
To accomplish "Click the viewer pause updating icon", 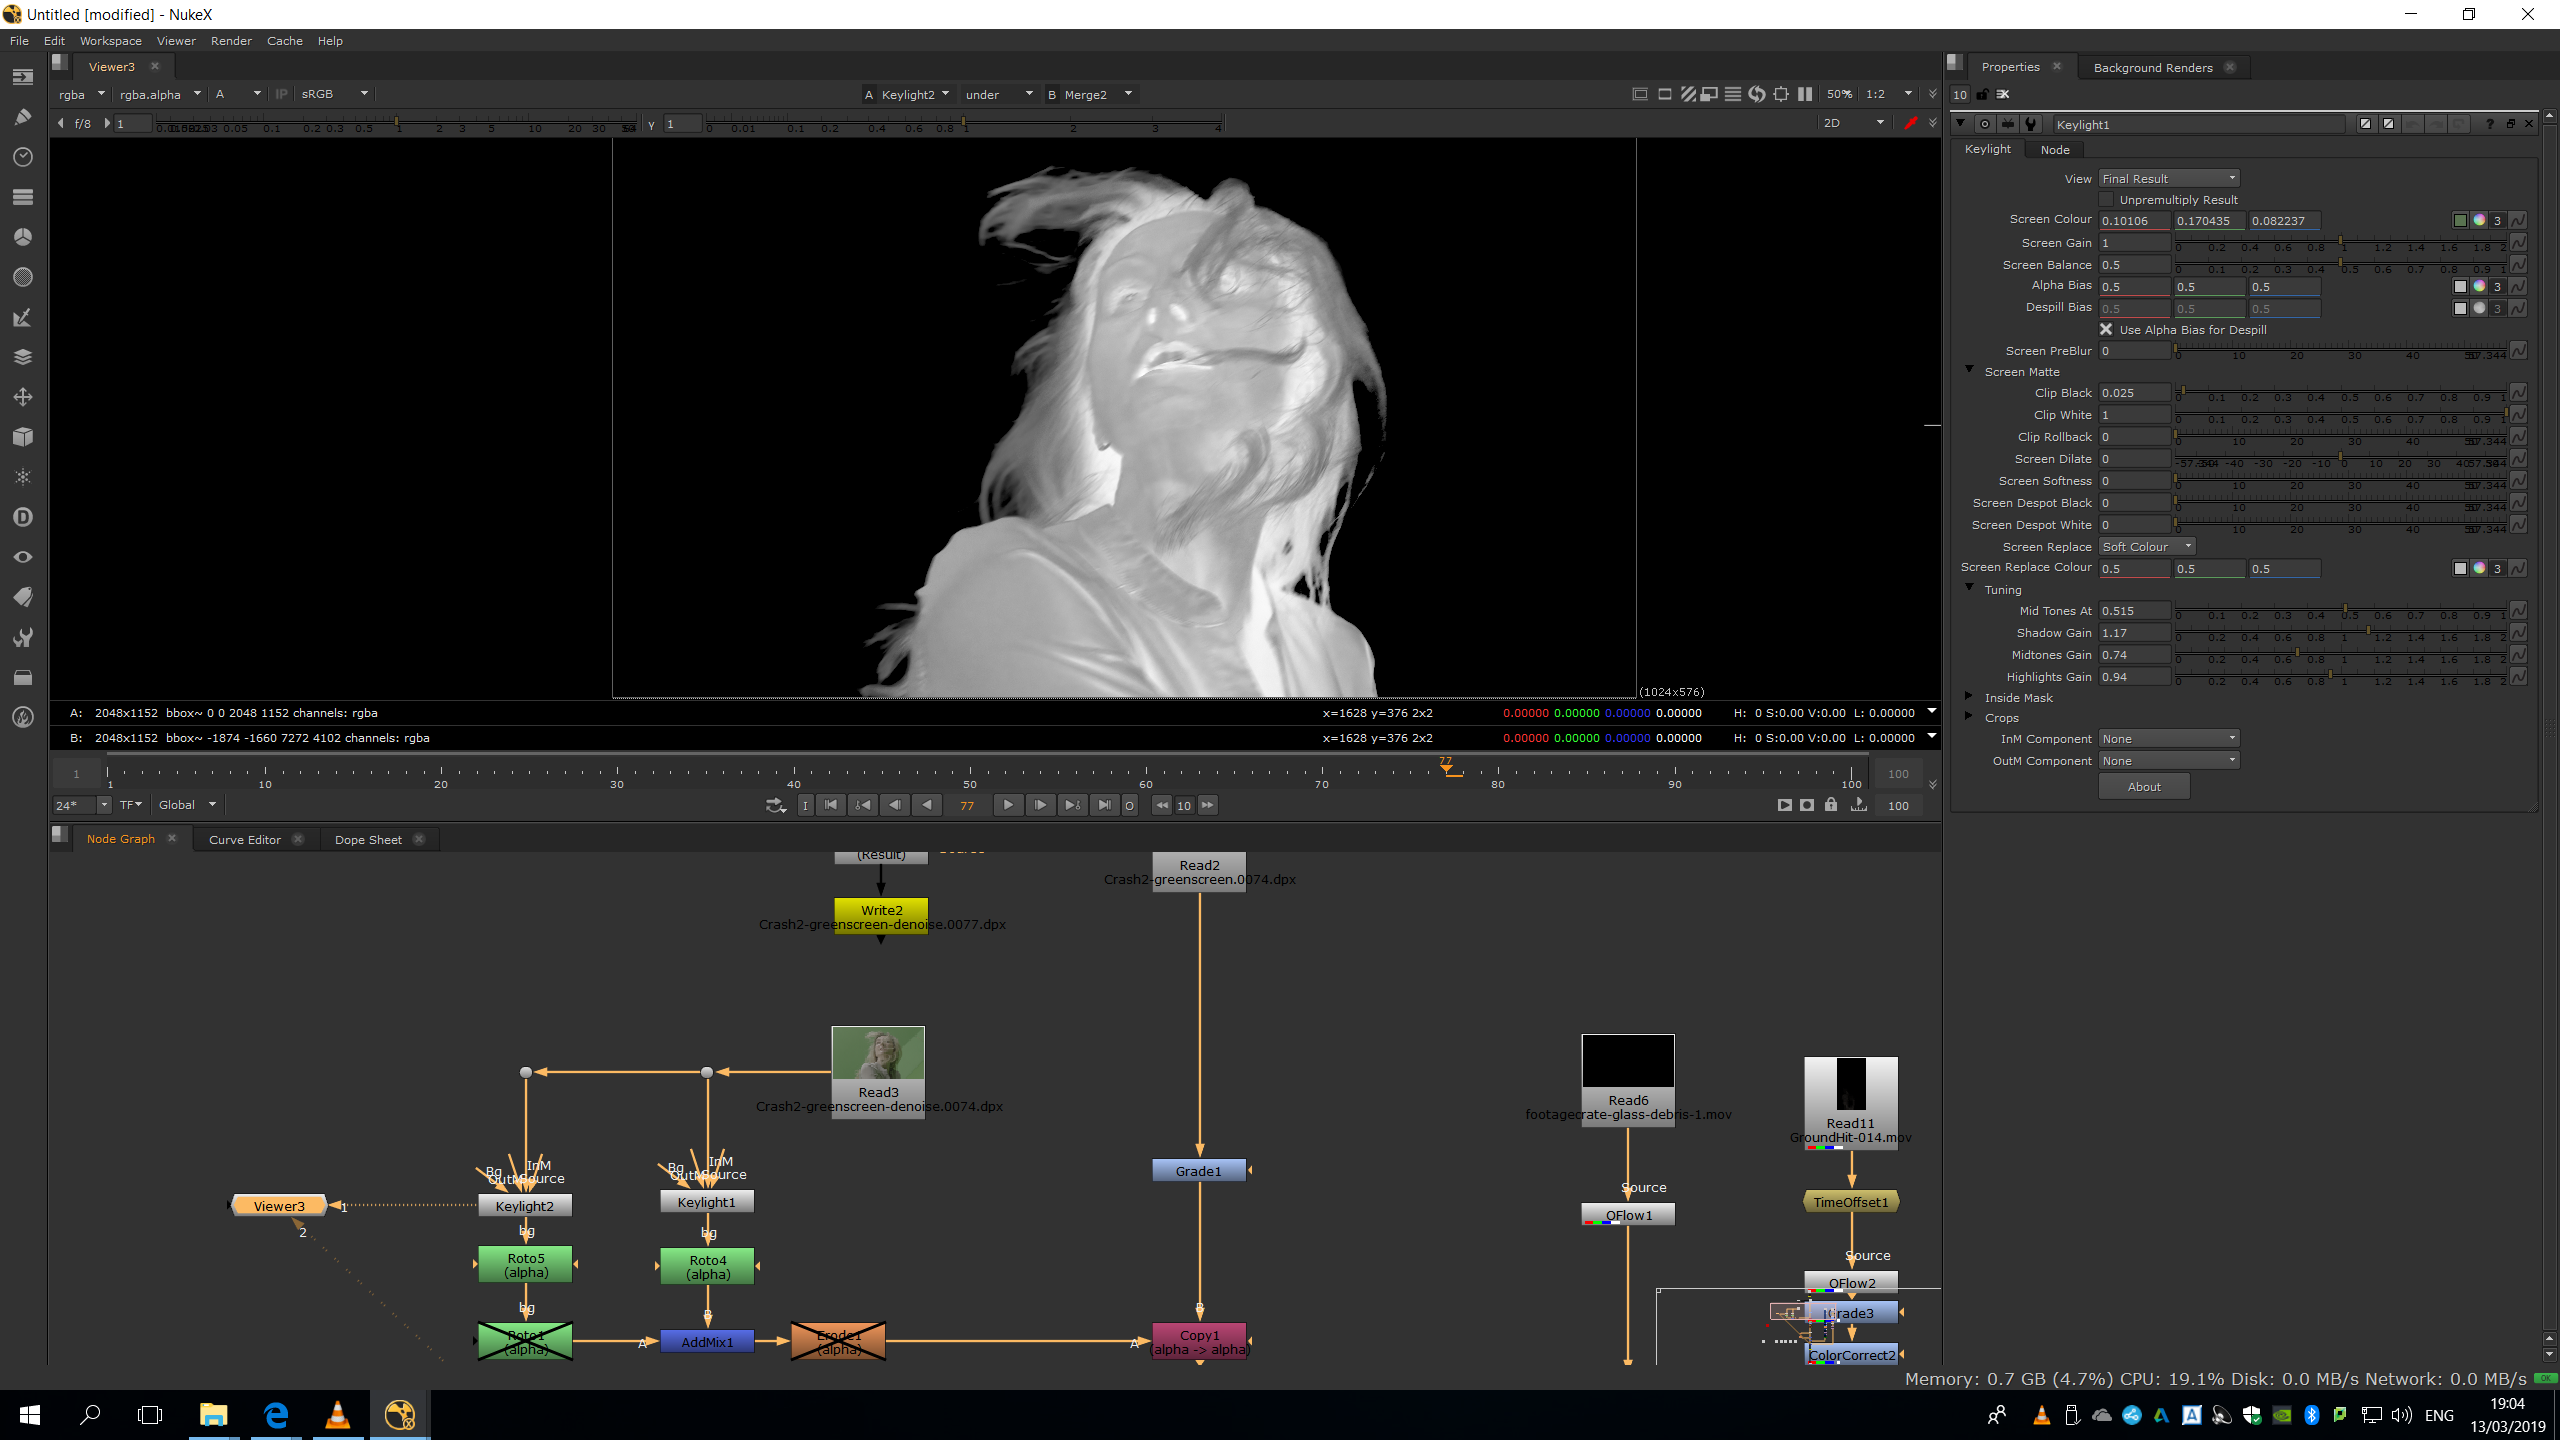I will pyautogui.click(x=1805, y=94).
